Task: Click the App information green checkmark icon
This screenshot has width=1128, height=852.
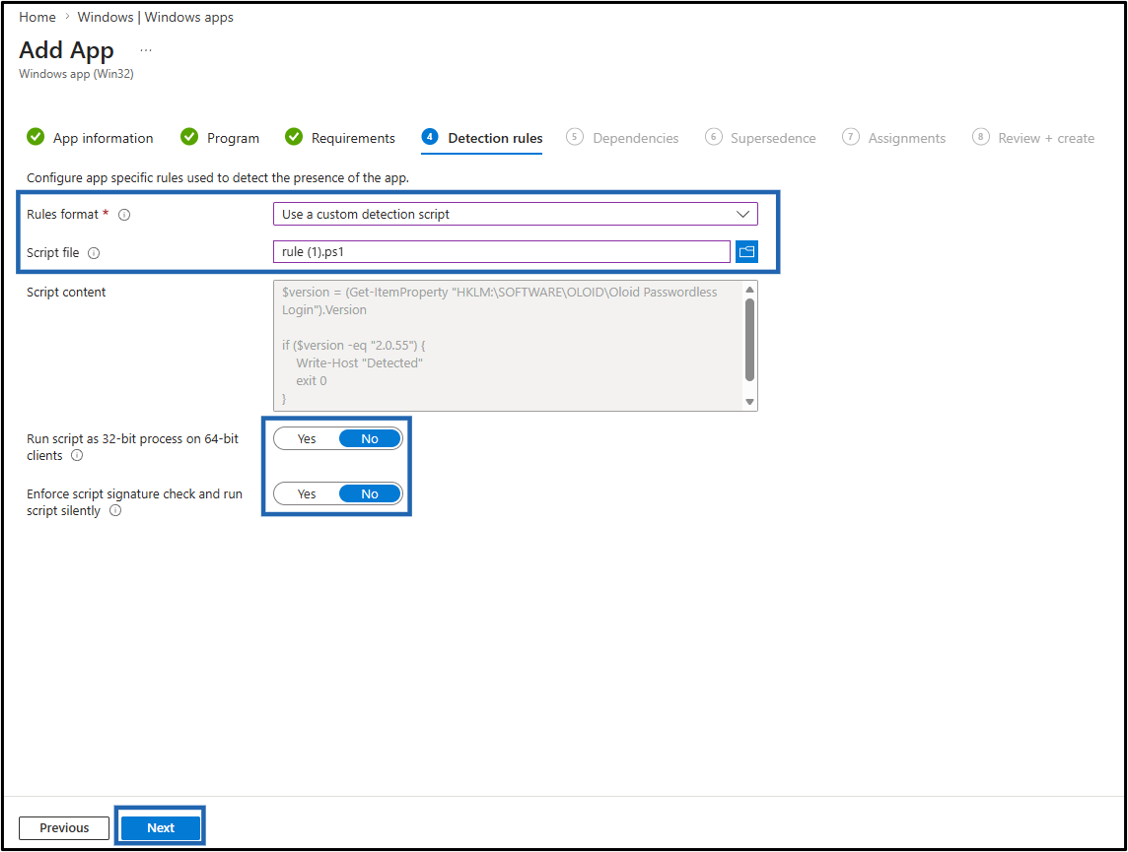Action: (35, 137)
